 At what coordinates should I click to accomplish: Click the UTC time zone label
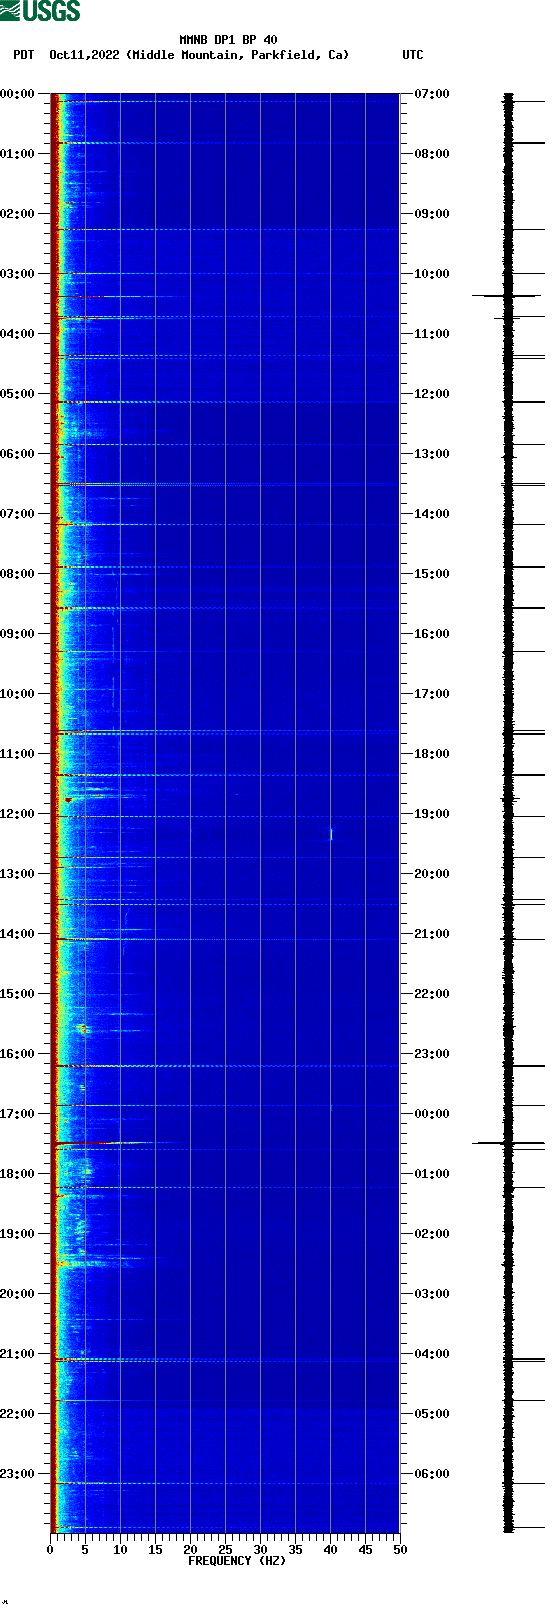pos(413,55)
